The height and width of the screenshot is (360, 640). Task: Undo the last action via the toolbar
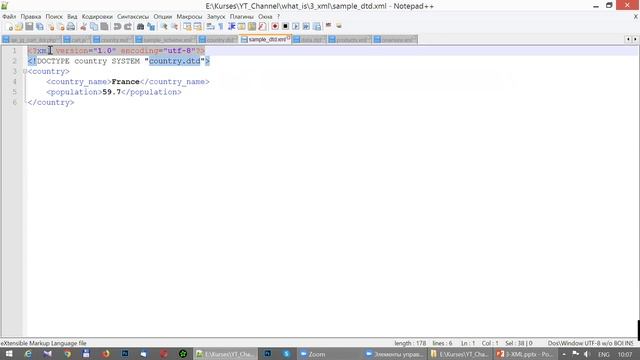coord(117,27)
